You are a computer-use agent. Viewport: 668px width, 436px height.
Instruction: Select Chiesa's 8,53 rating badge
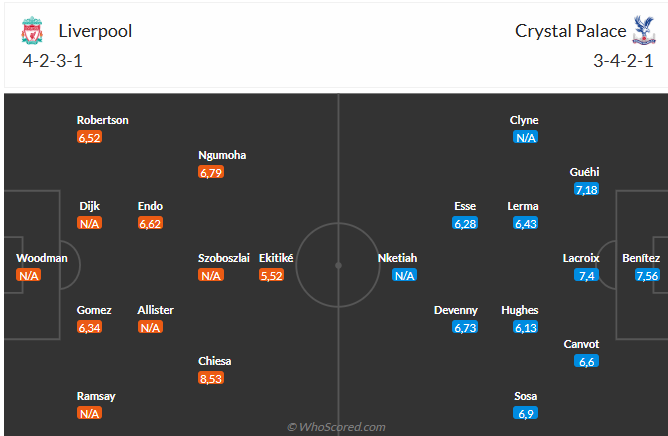pos(210,378)
